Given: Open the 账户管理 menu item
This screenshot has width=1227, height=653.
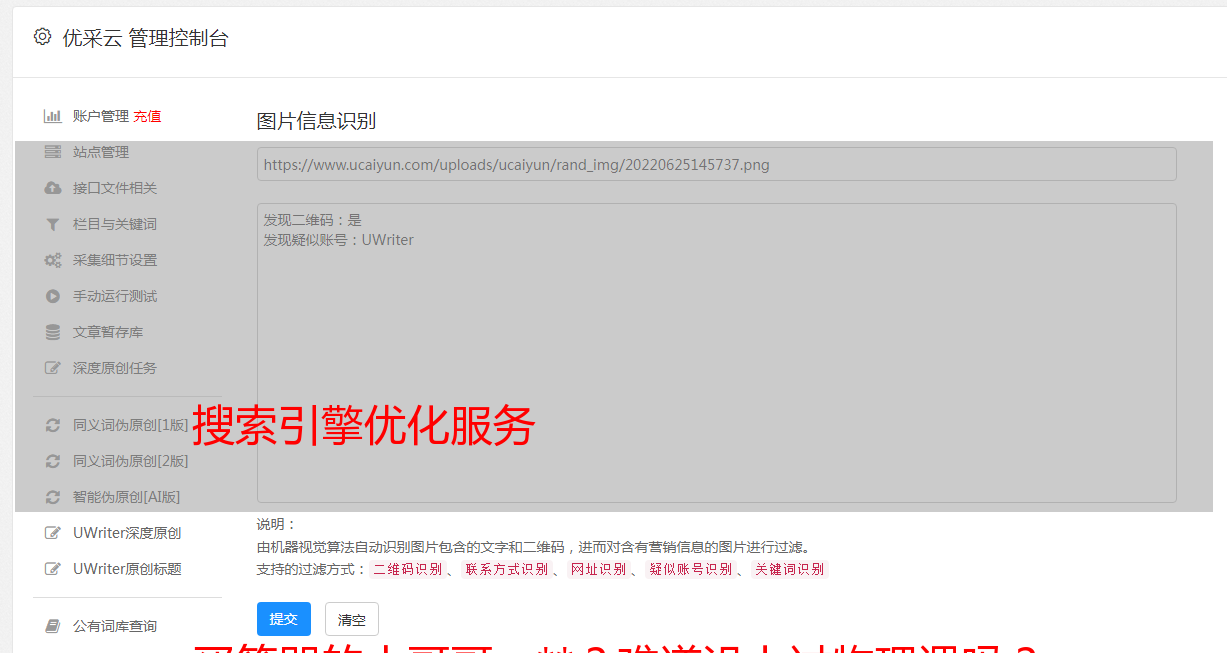Looking at the screenshot, I should [101, 116].
